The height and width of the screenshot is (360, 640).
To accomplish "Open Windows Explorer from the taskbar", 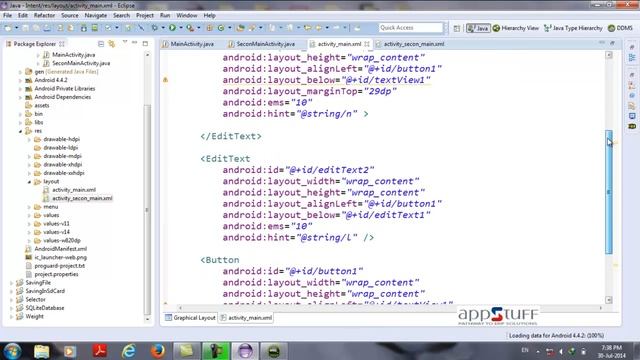I will [x=41, y=351].
